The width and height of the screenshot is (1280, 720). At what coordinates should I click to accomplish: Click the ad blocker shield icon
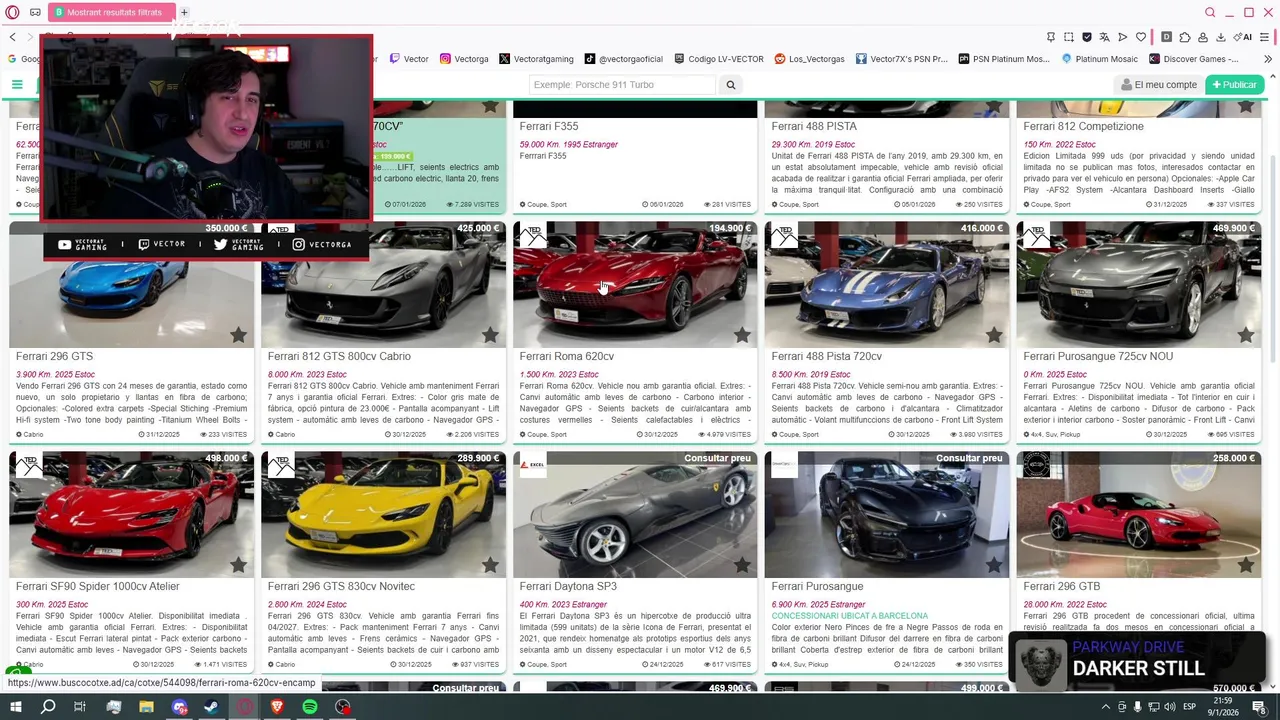[x=1087, y=37]
